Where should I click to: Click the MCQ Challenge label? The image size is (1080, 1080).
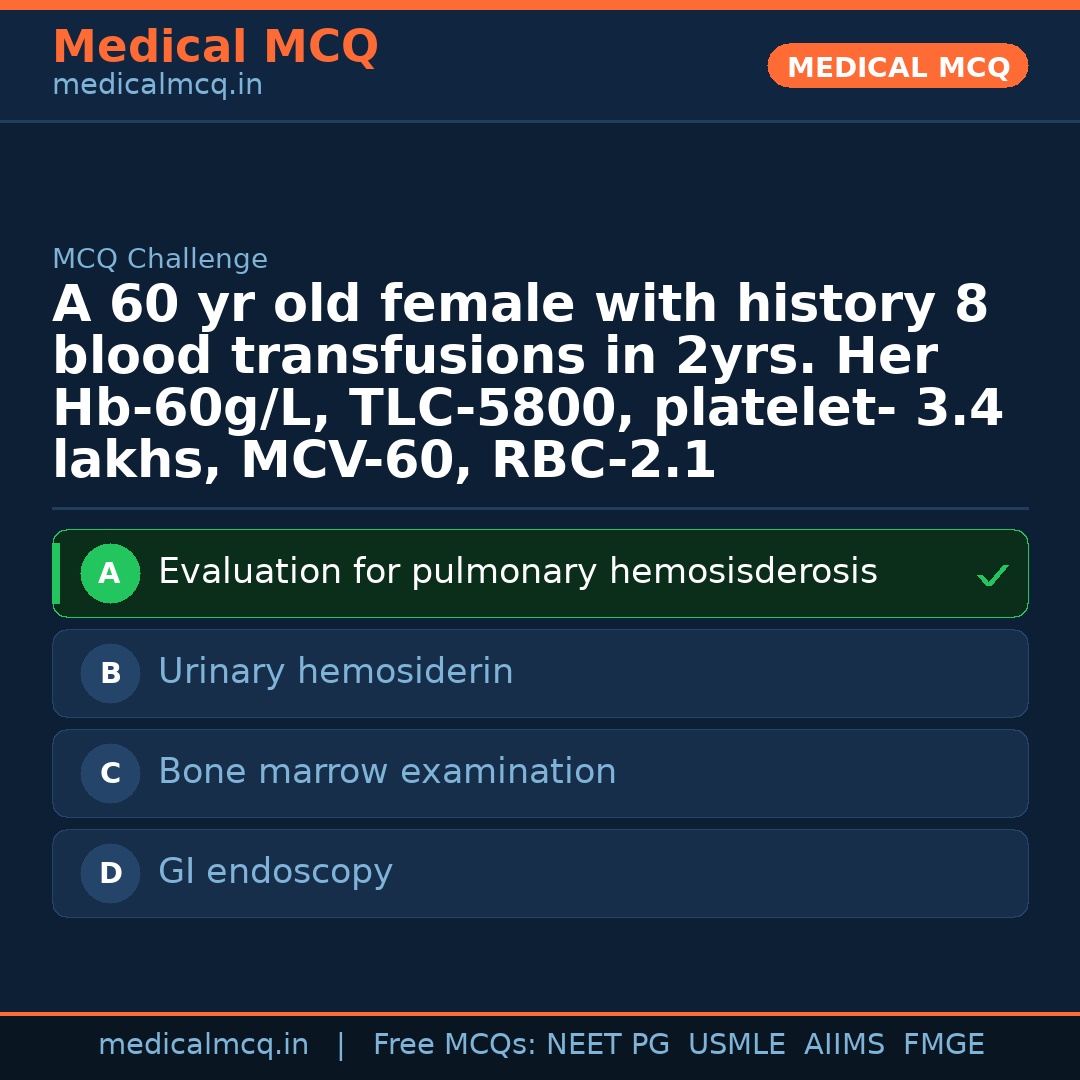[160, 258]
